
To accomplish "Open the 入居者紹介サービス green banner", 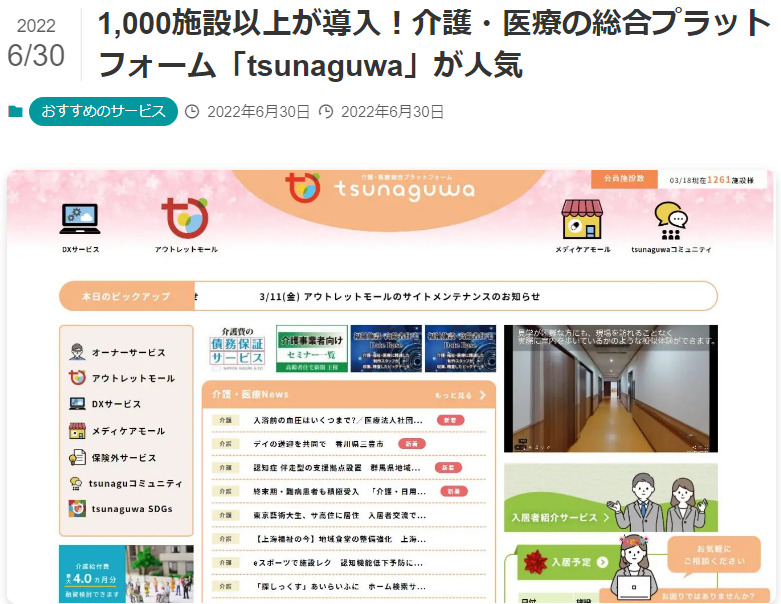I will [x=611, y=497].
